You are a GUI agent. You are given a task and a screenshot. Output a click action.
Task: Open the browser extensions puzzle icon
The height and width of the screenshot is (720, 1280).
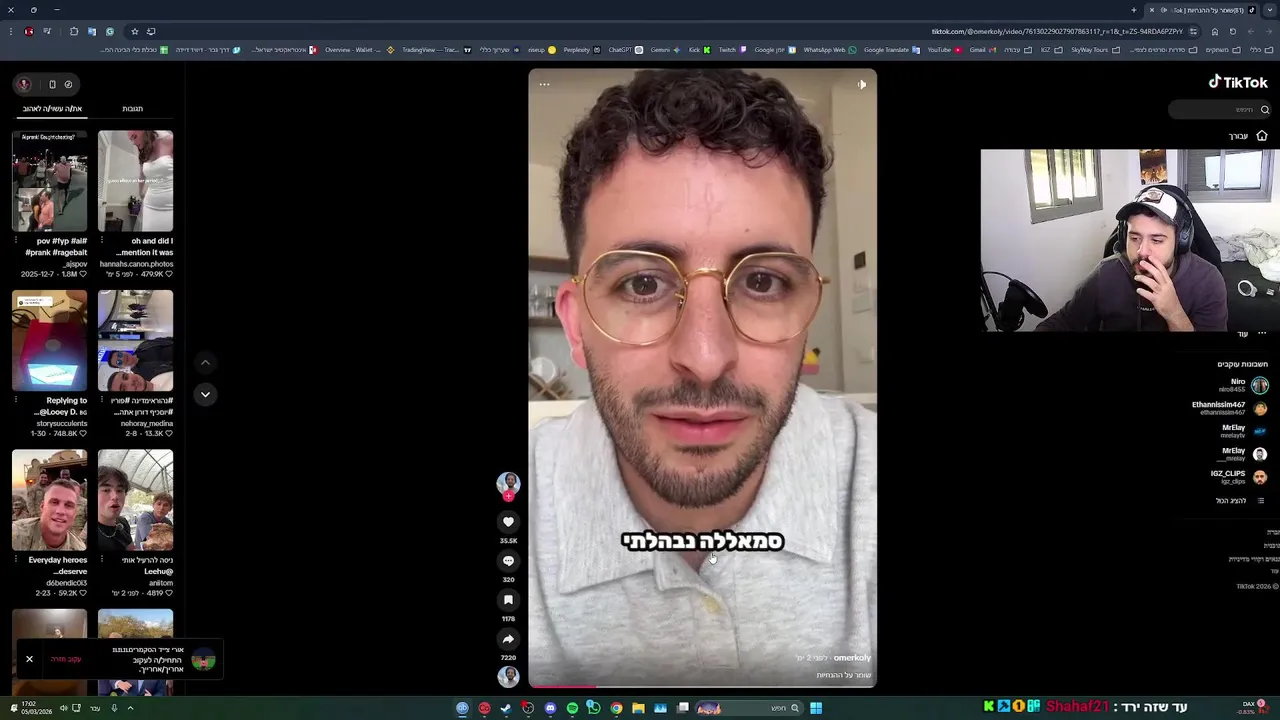[x=74, y=31]
